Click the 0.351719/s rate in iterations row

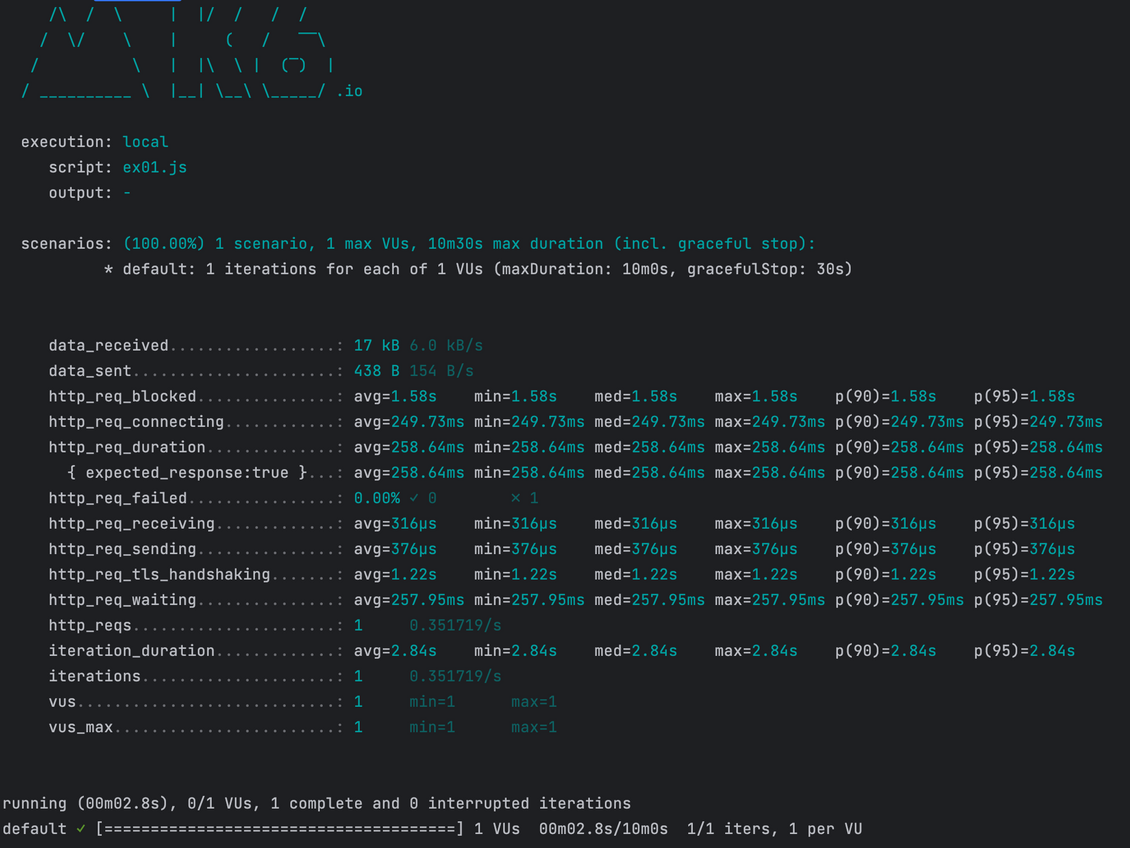coord(455,677)
